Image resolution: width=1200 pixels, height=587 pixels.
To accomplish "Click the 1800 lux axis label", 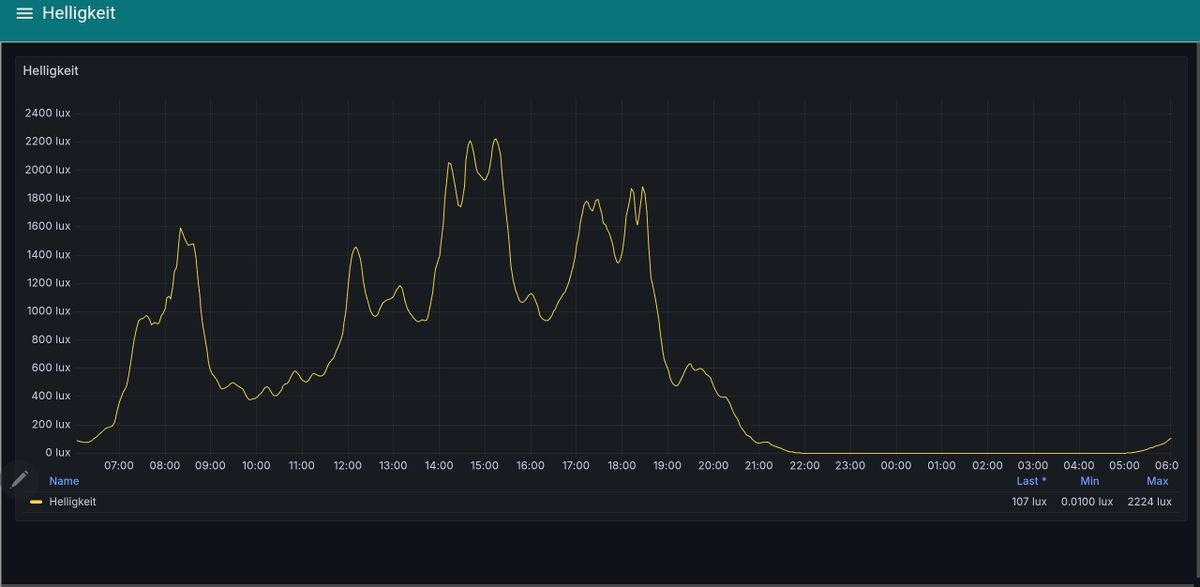I will 48,198.
